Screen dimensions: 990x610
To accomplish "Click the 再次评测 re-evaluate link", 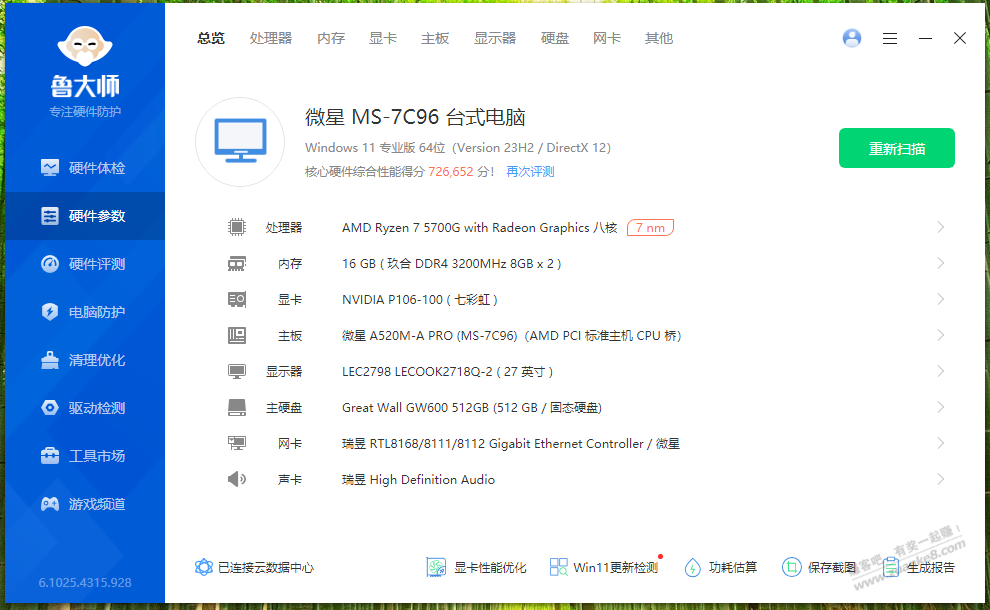I will [x=530, y=172].
